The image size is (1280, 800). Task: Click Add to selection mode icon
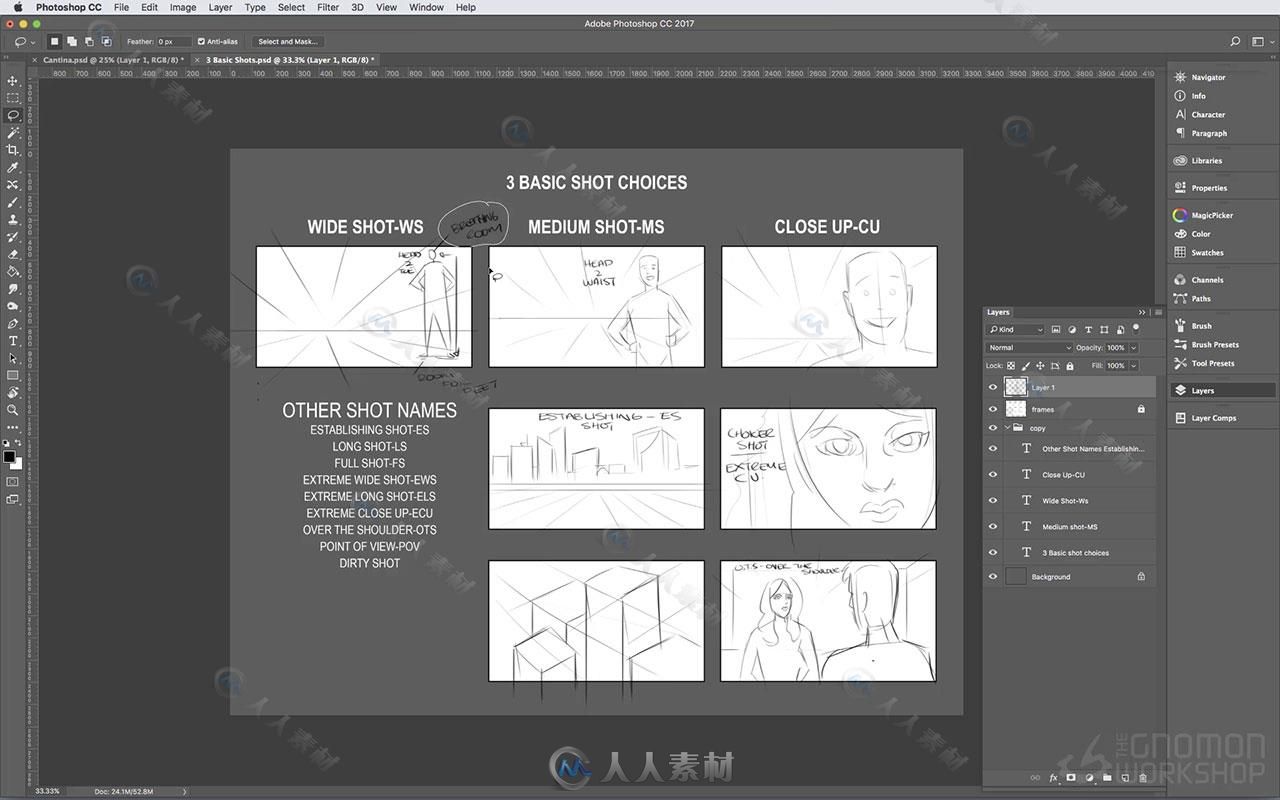tap(72, 42)
